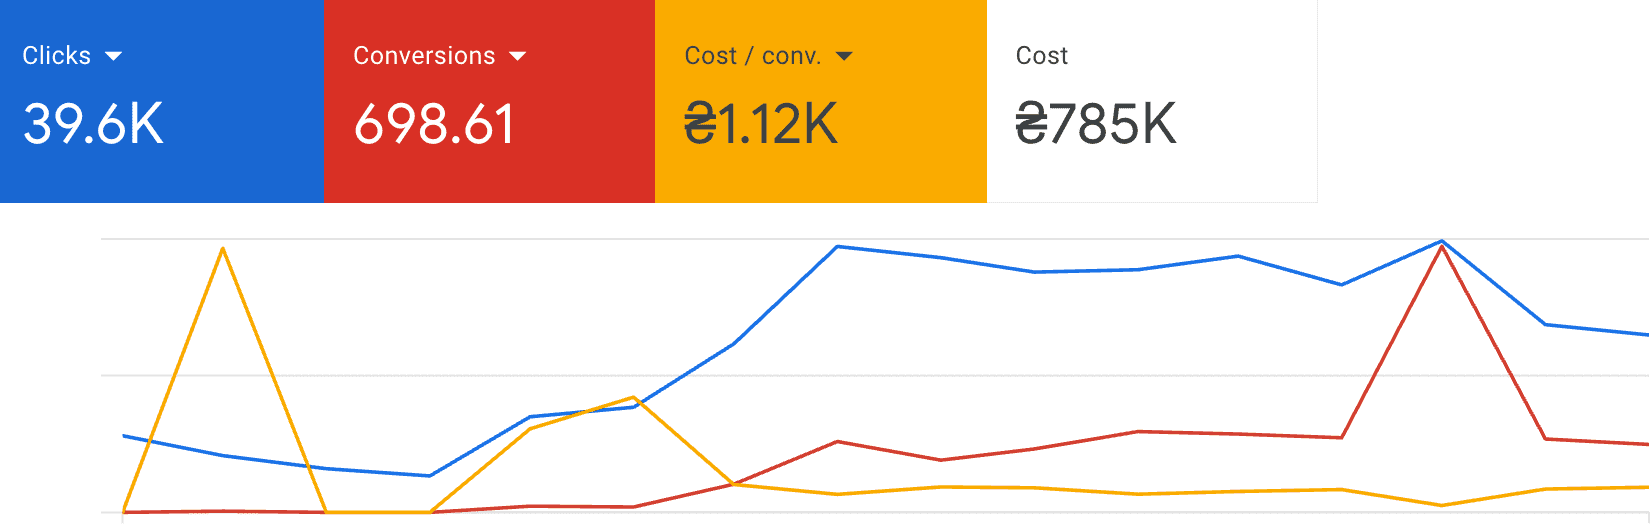Screen dimensions: 1651x526
Task: Click the second smaller yellow line peak
Action: click(633, 398)
